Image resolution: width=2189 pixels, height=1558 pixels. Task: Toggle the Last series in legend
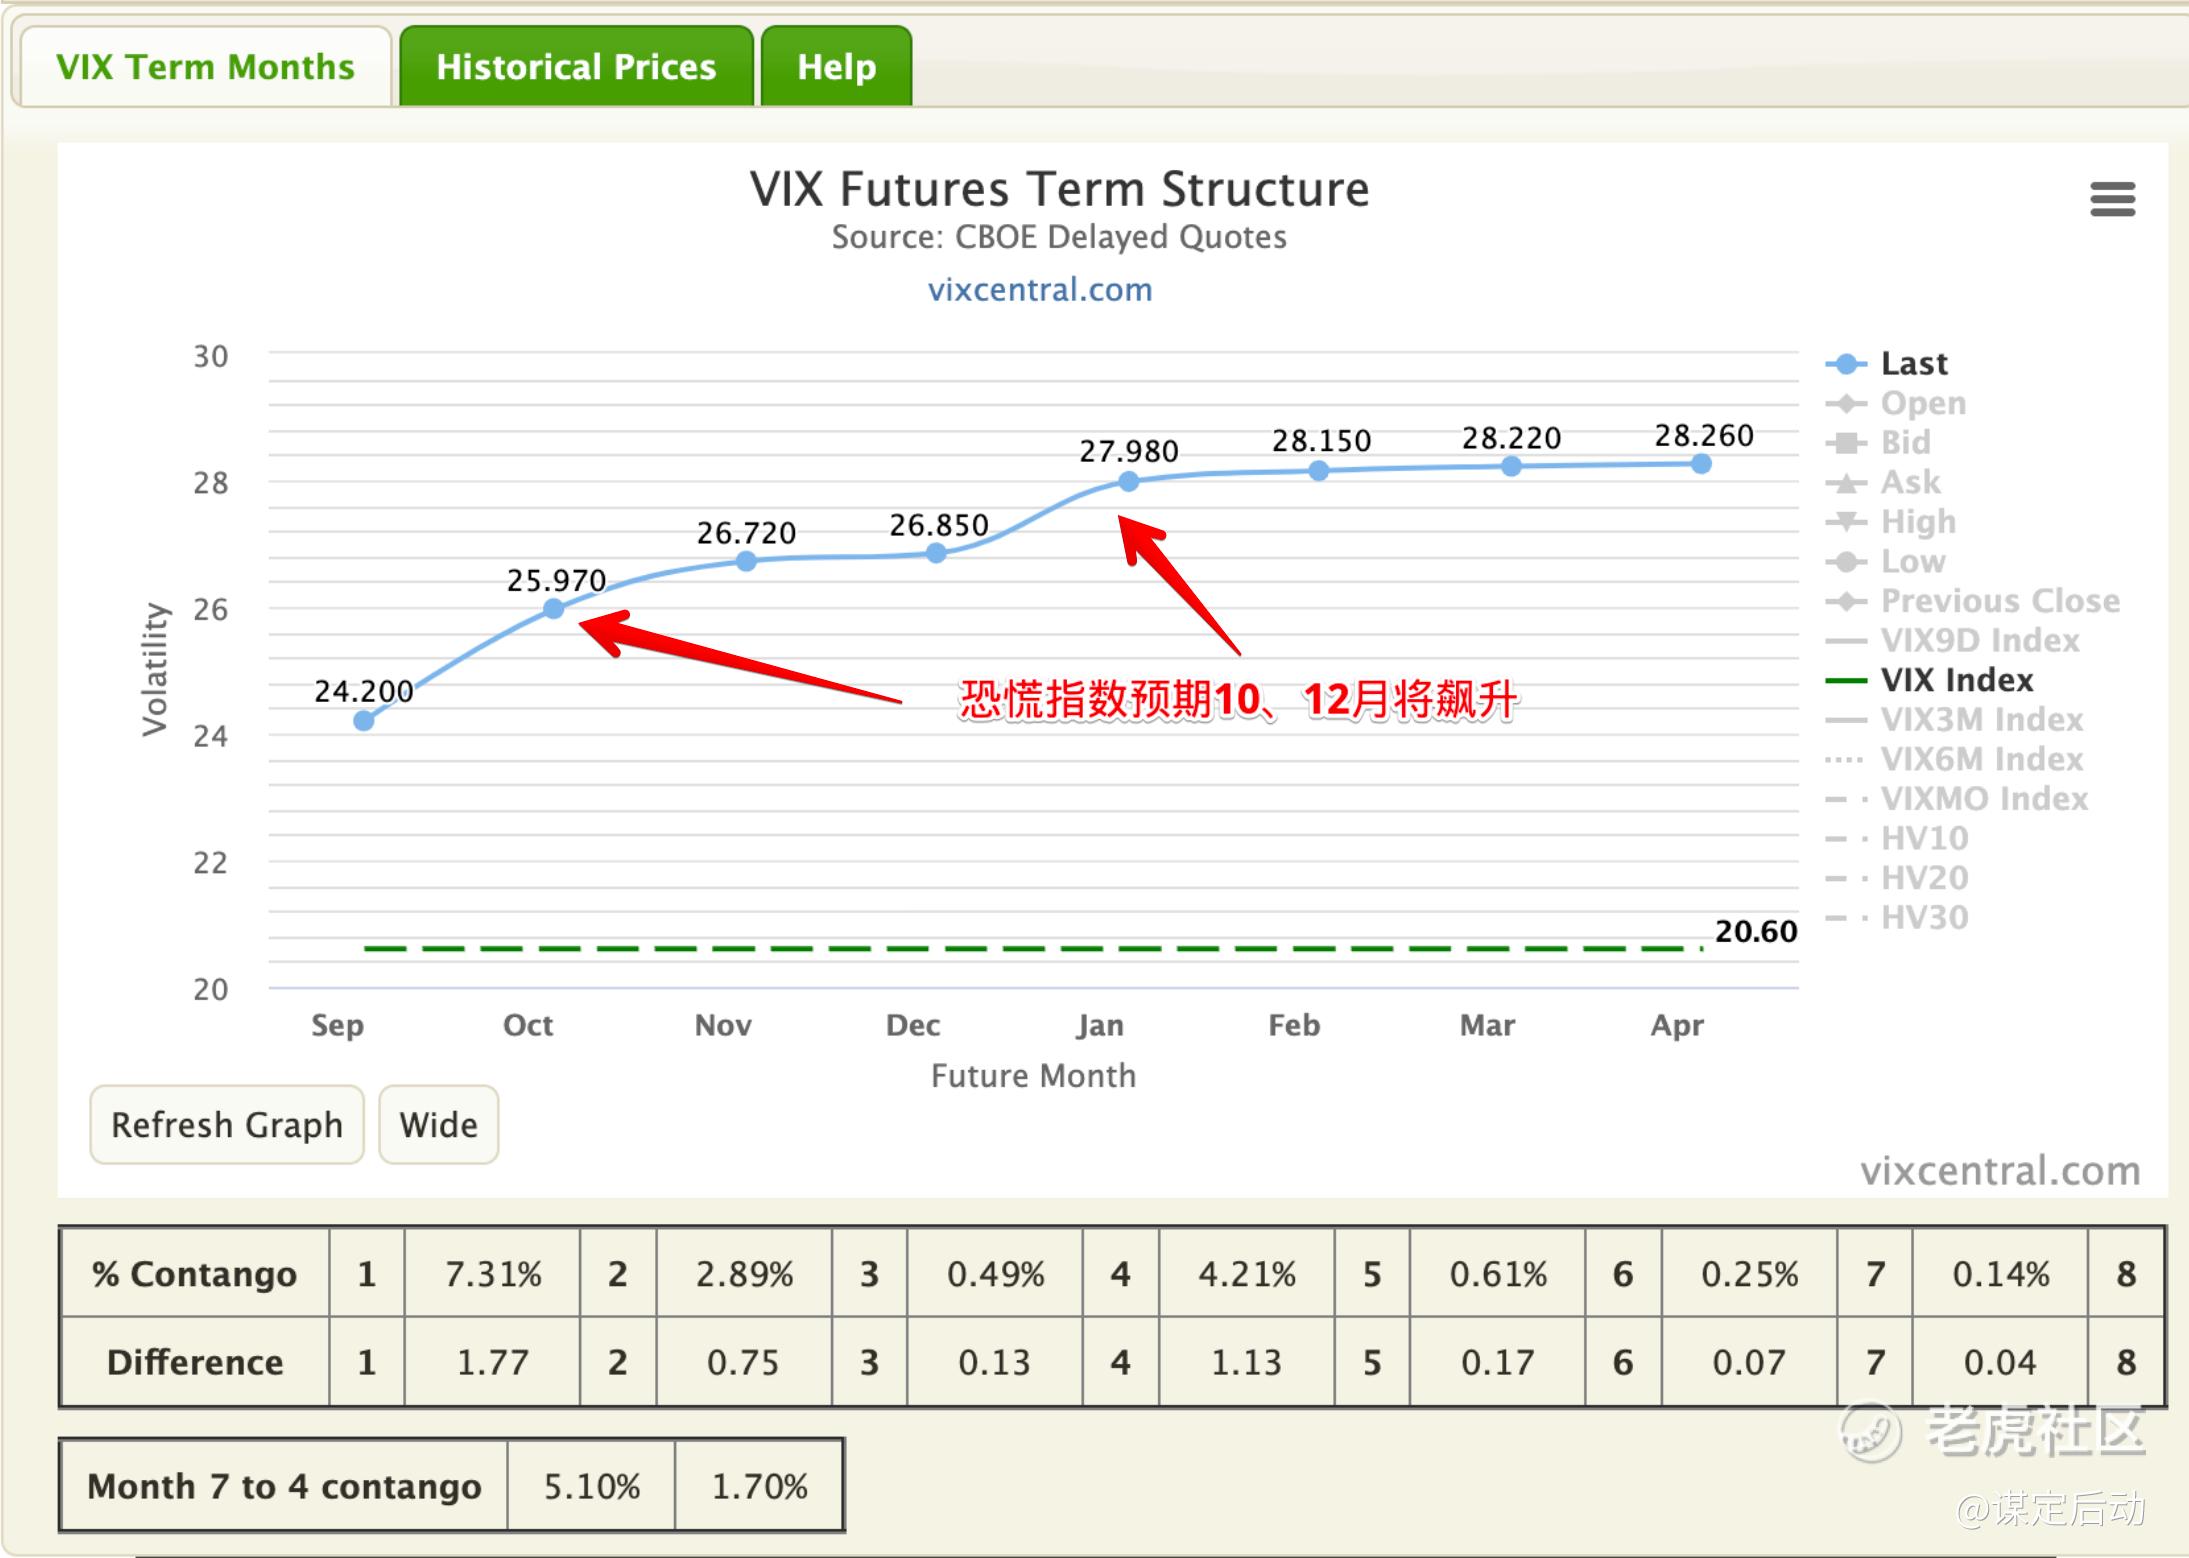1887,363
